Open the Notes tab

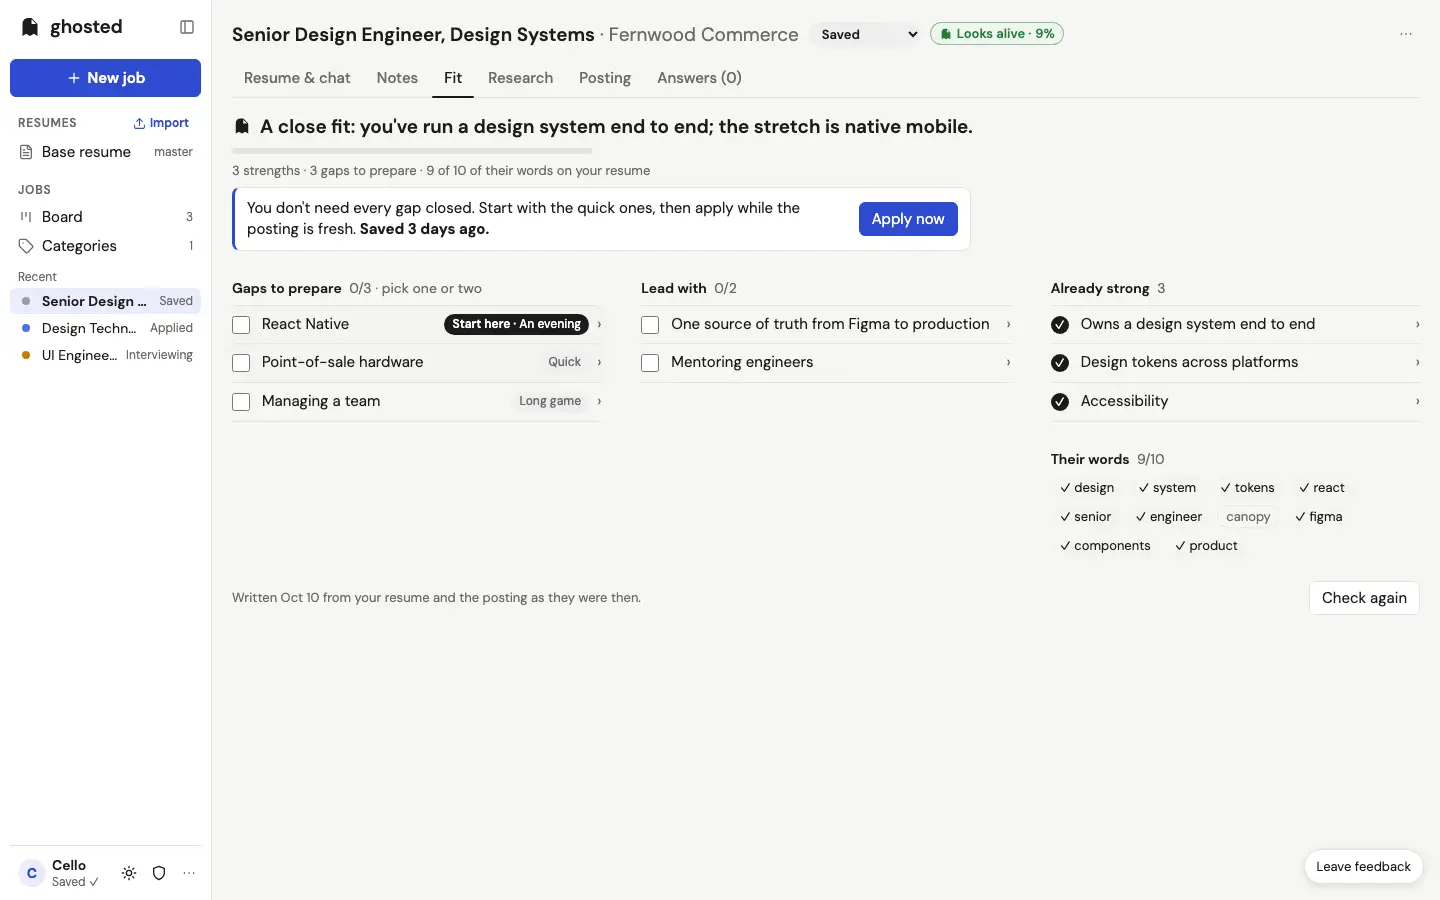397,78
